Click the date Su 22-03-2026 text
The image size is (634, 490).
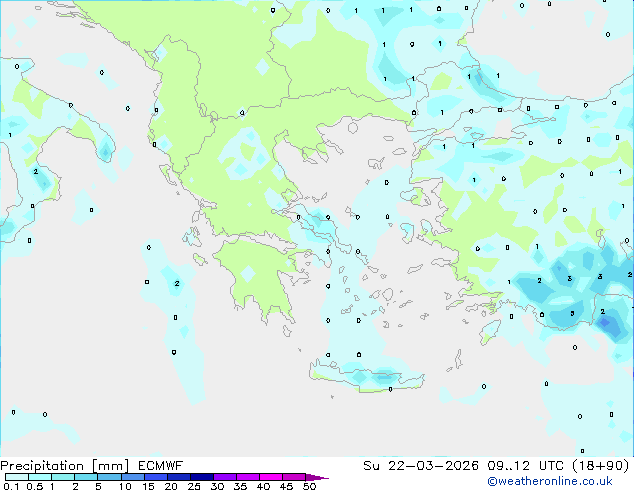(x=421, y=466)
